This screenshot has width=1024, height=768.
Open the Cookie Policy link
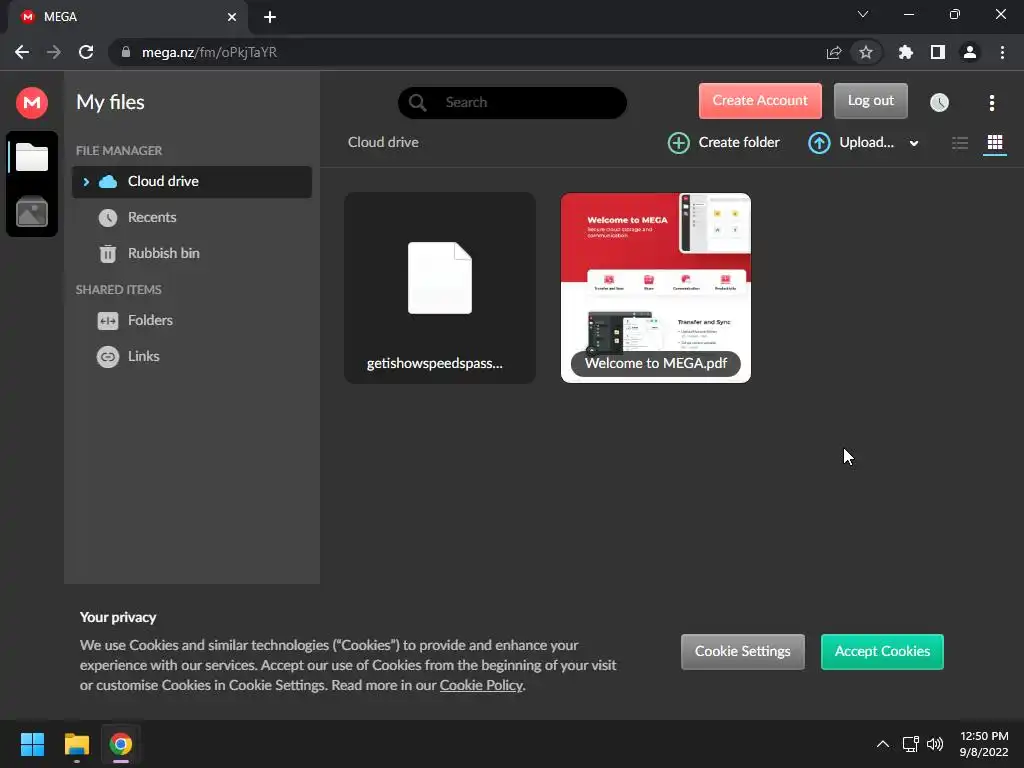pyautogui.click(x=481, y=685)
